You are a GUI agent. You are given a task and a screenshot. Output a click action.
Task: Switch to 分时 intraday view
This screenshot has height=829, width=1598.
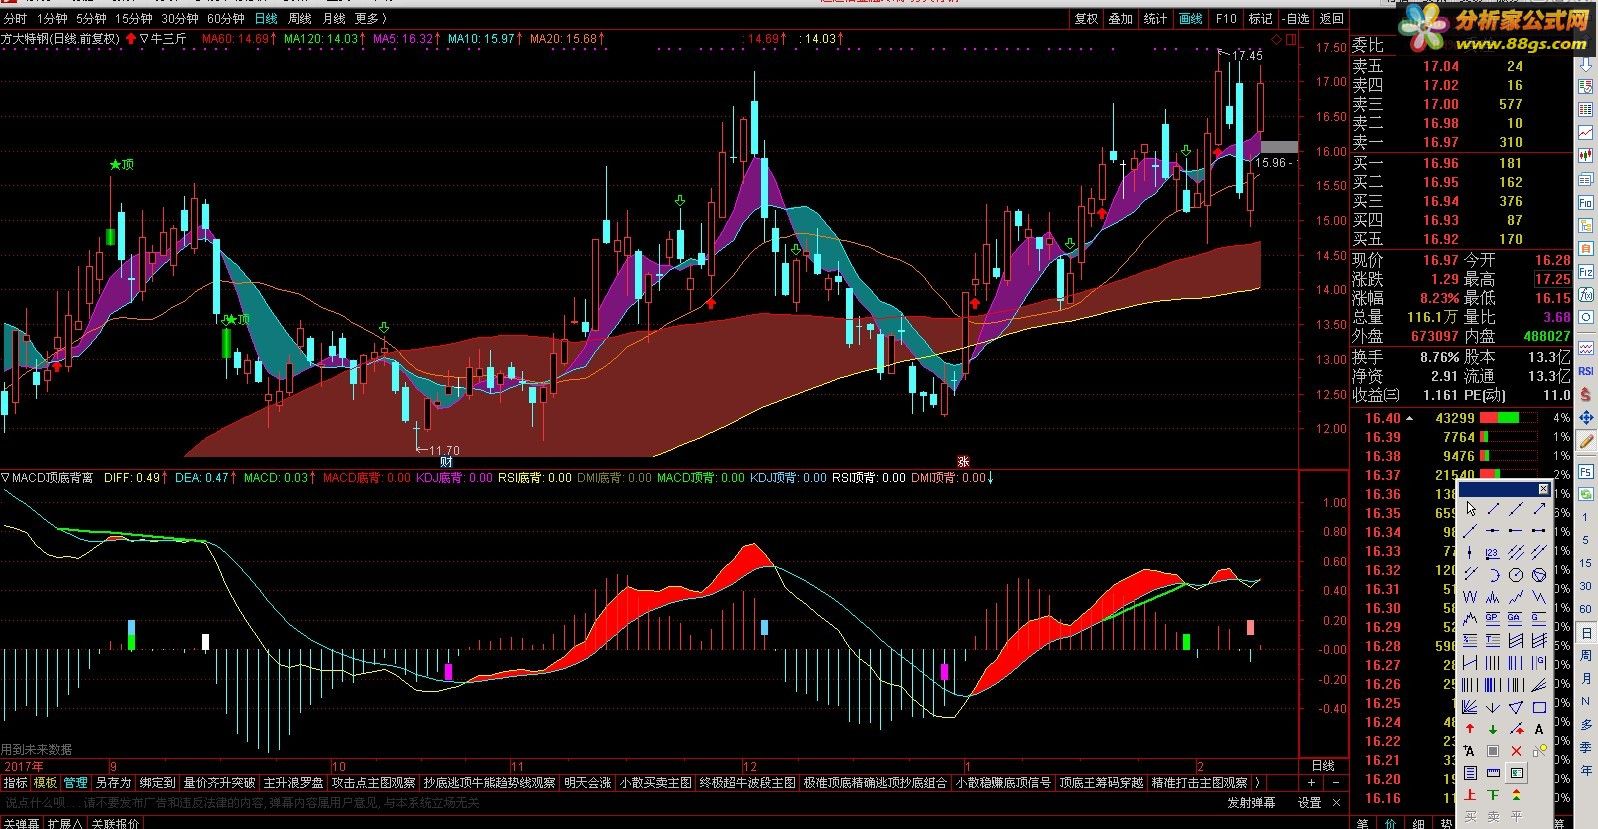(15, 19)
